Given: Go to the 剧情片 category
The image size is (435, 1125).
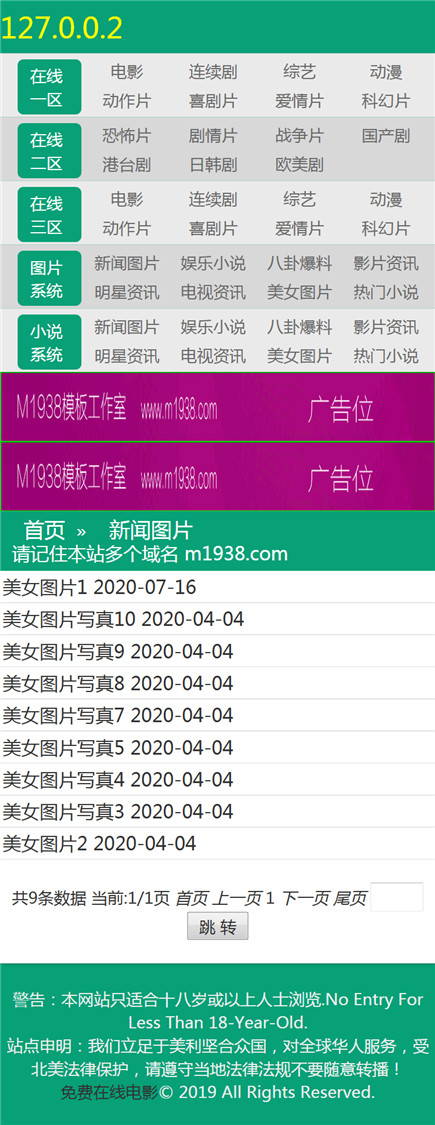Looking at the screenshot, I should coord(213,136).
